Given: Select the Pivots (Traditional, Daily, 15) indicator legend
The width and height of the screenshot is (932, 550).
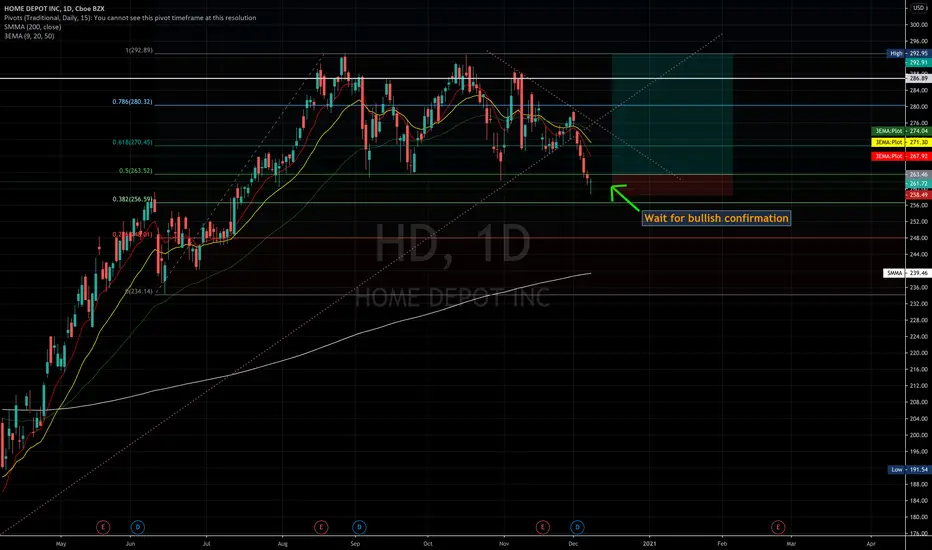Looking at the screenshot, I should tap(130, 18).
